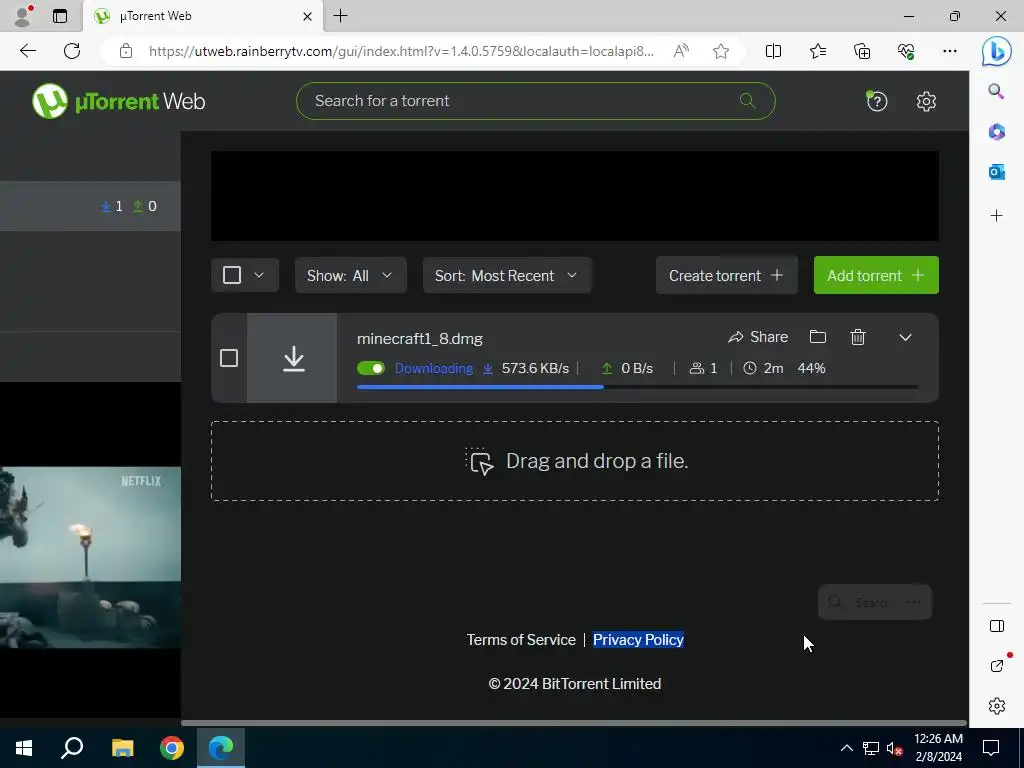The height and width of the screenshot is (768, 1024).
Task: Select the µTorrent Web browser tab
Action: 202,16
